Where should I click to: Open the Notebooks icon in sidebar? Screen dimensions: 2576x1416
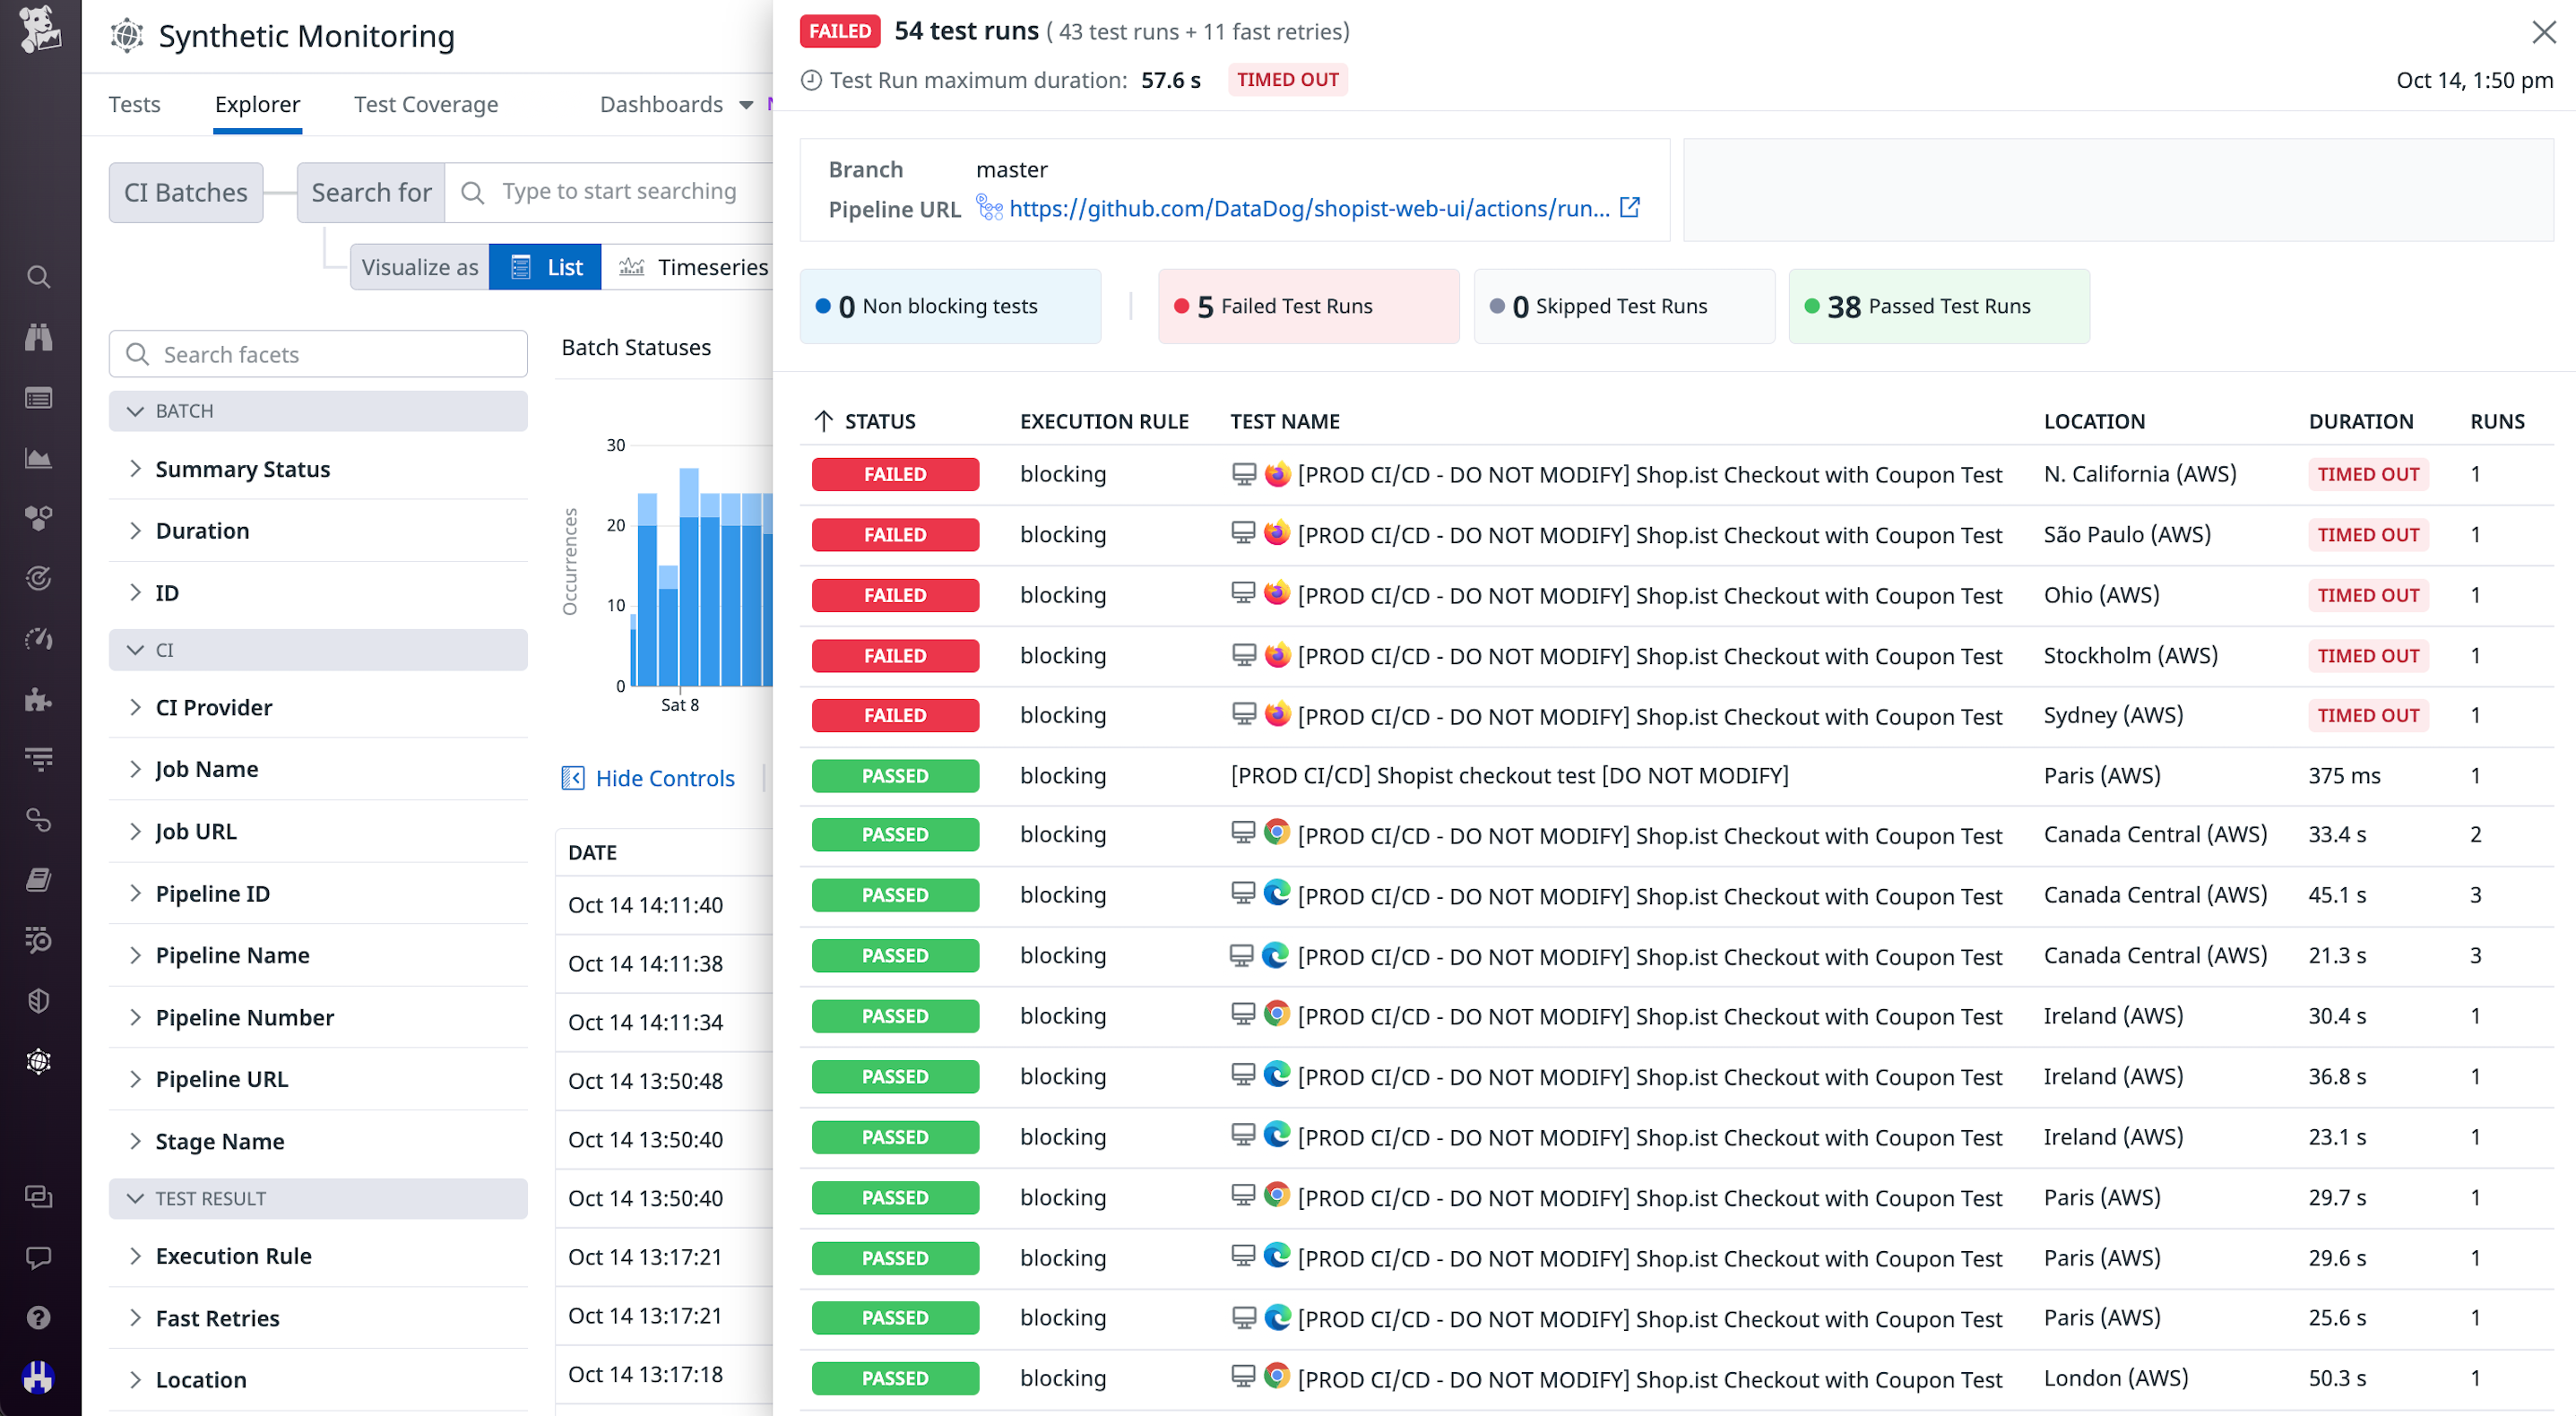(39, 879)
